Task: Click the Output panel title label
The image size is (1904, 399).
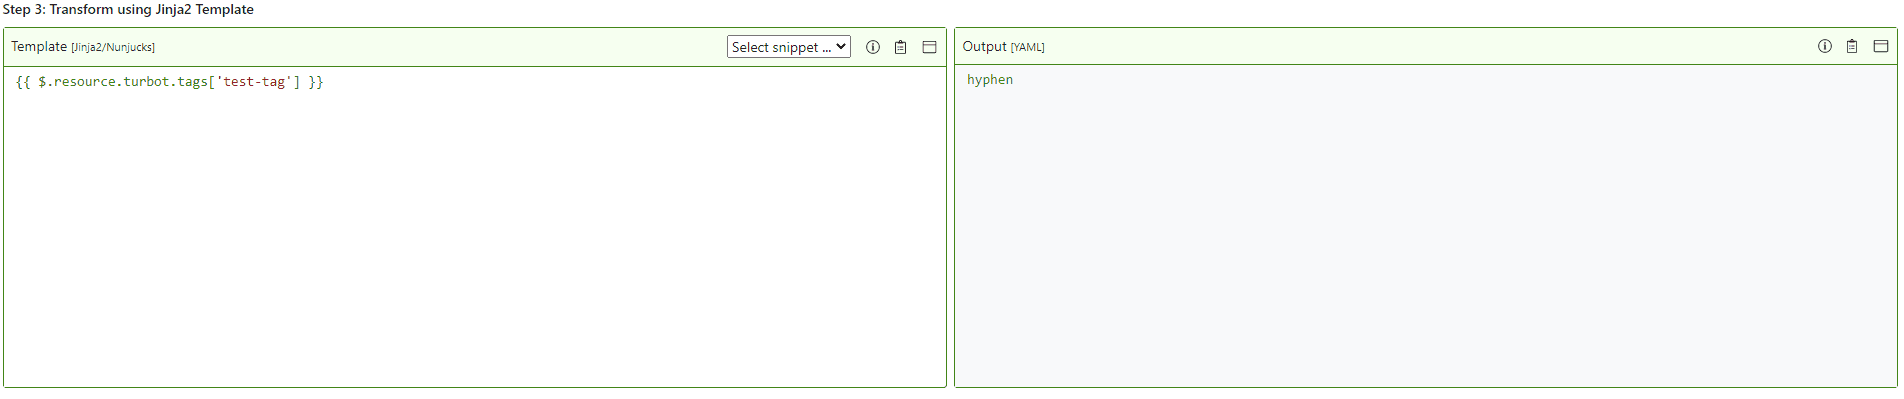Action: 984,46
